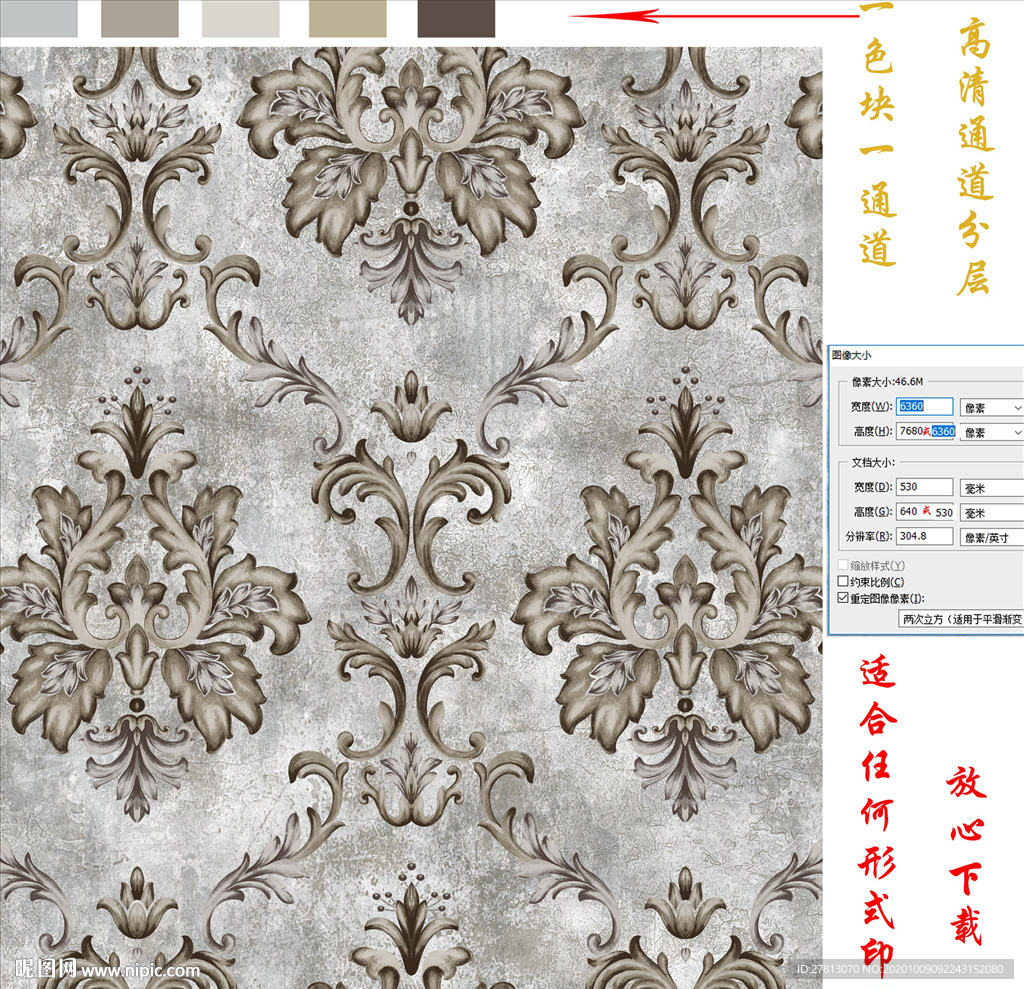The image size is (1024, 989).
Task: Click the 像素大小:46.6M group label
Action: [888, 381]
